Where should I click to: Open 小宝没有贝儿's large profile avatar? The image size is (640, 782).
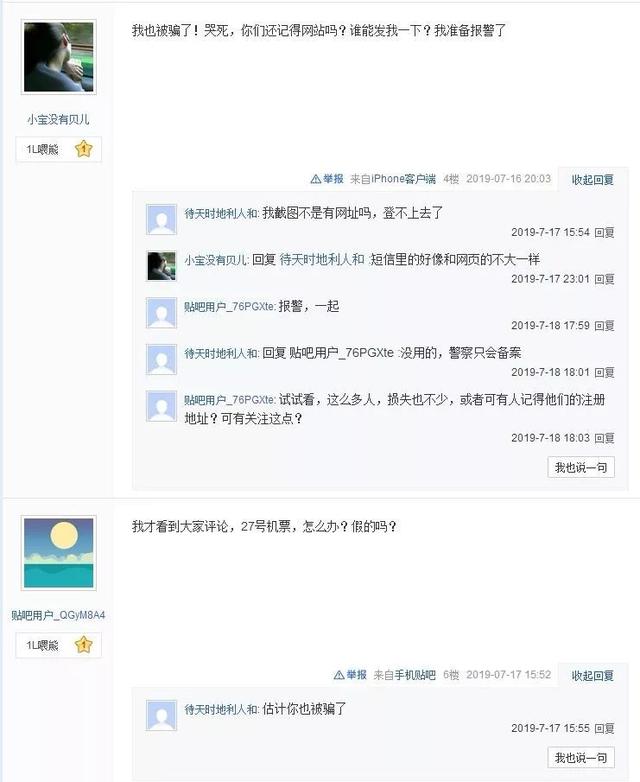pos(58,57)
